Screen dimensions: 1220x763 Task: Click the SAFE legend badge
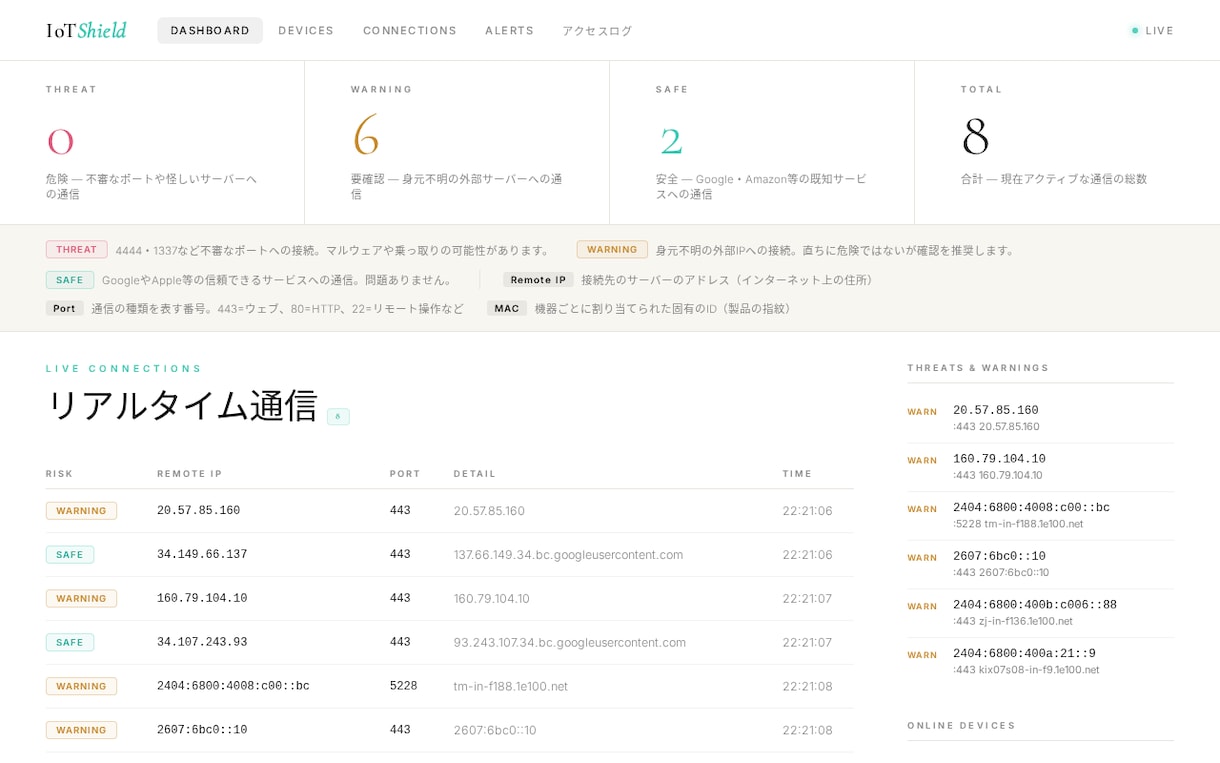pos(70,280)
